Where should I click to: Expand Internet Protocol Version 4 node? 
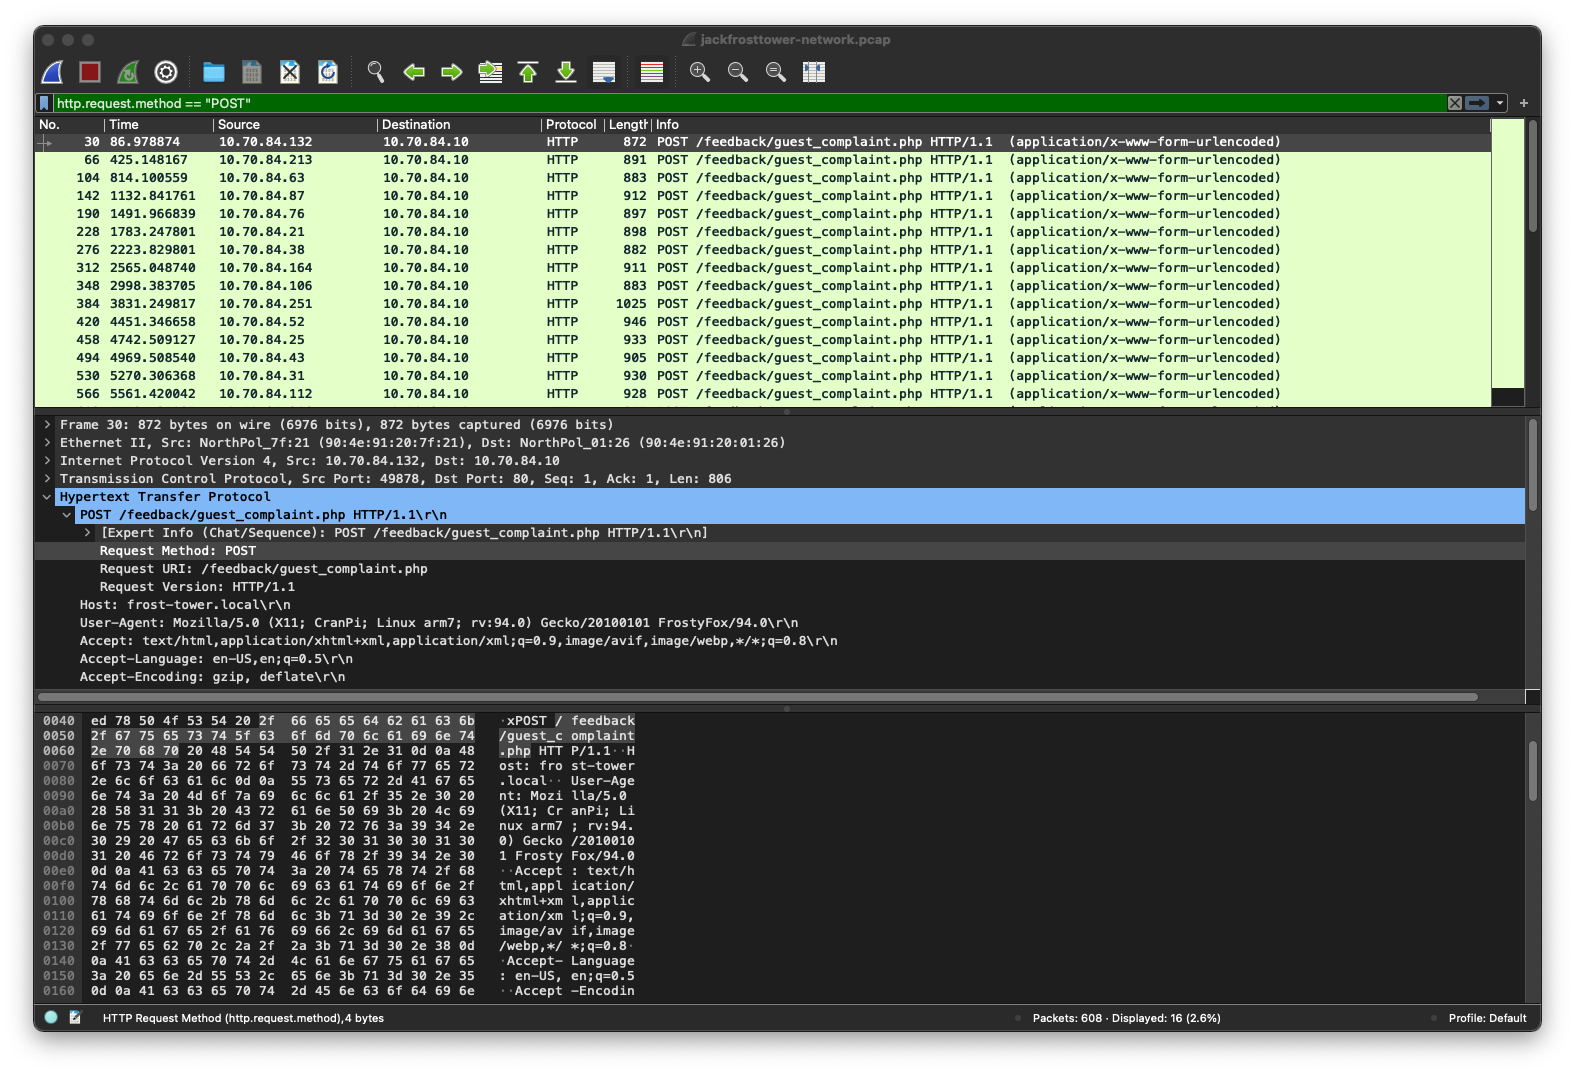tap(47, 461)
